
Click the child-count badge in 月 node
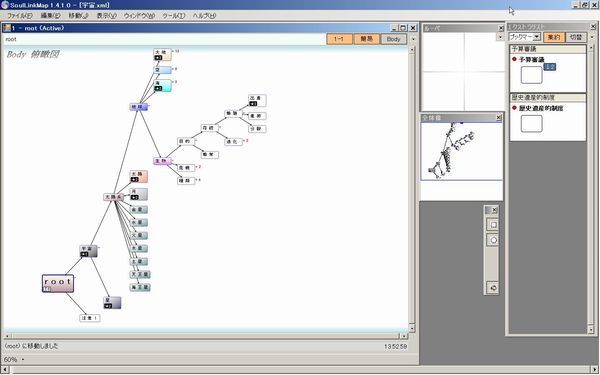click(135, 197)
